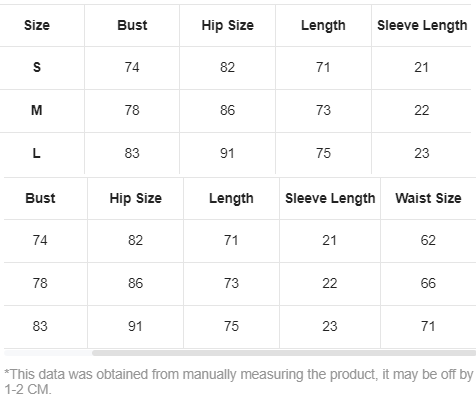The height and width of the screenshot is (398, 476).
Task: Select the S size row label
Action: pos(37,67)
